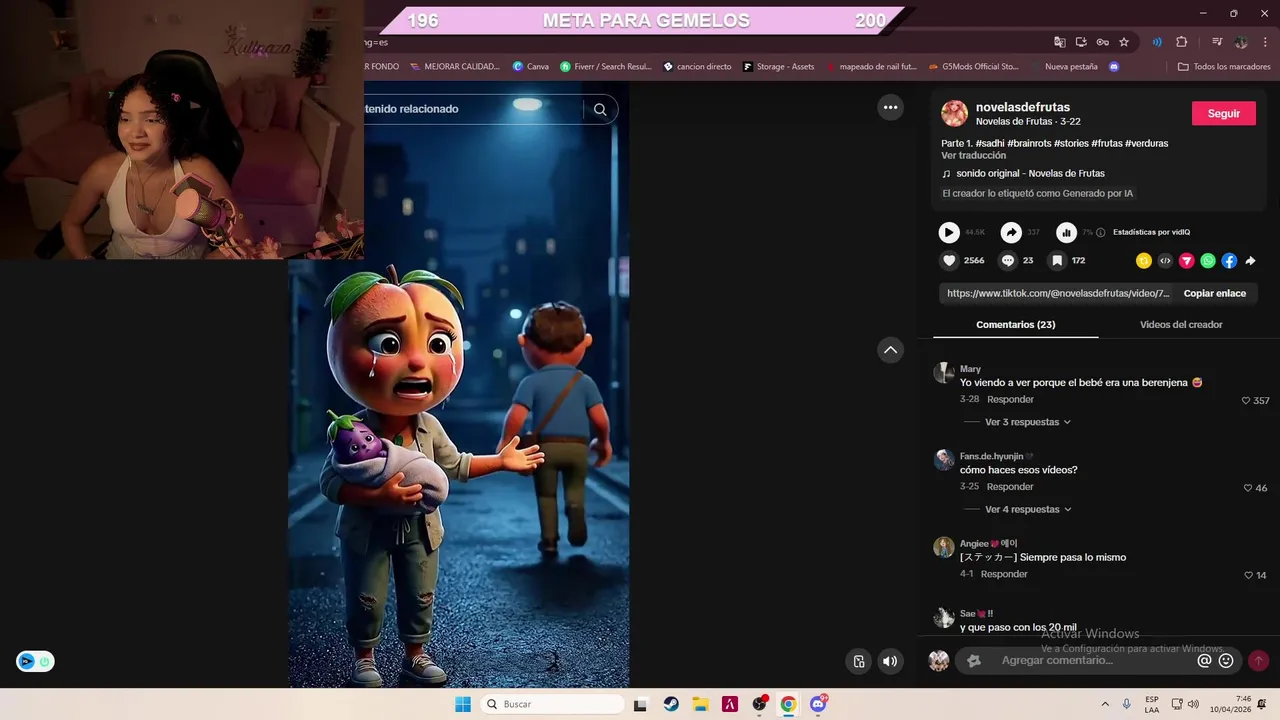Open Chrome extensions puzzle icon
Image resolution: width=1280 pixels, height=720 pixels.
coord(1181,42)
